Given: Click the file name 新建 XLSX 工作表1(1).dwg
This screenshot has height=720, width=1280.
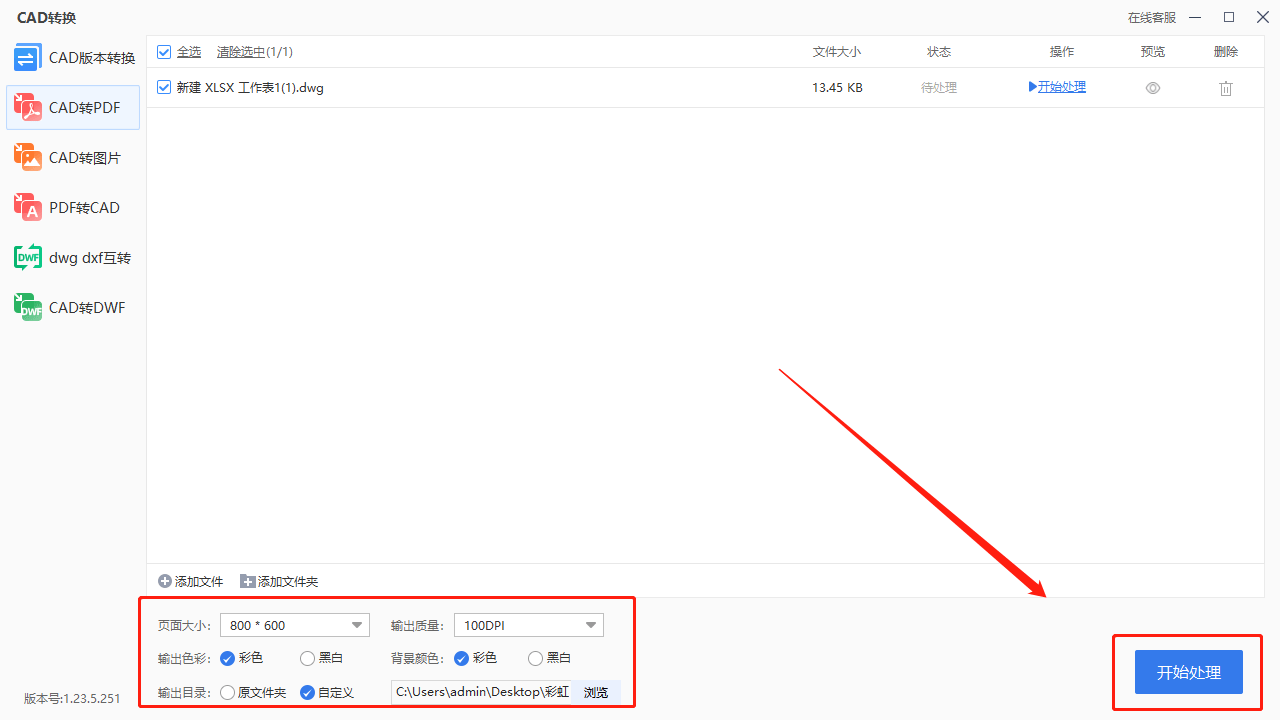Looking at the screenshot, I should [x=250, y=88].
